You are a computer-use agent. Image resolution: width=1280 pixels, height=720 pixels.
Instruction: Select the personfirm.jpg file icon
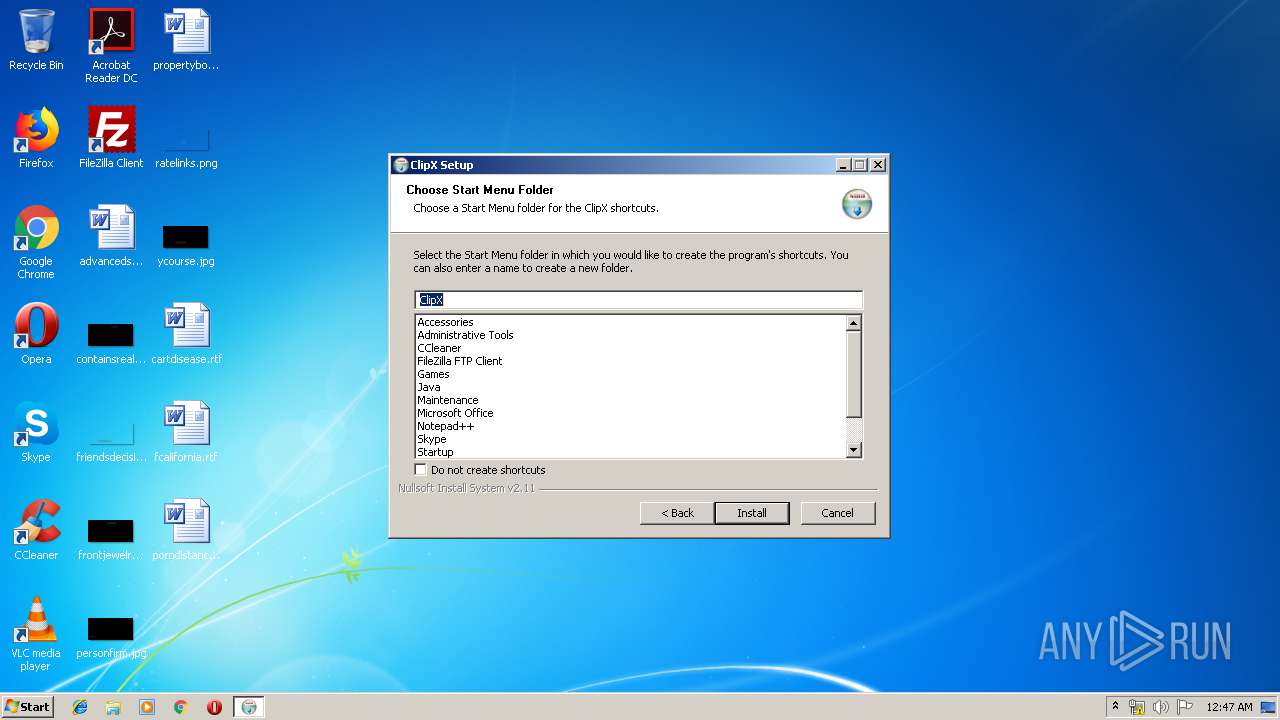111,638
